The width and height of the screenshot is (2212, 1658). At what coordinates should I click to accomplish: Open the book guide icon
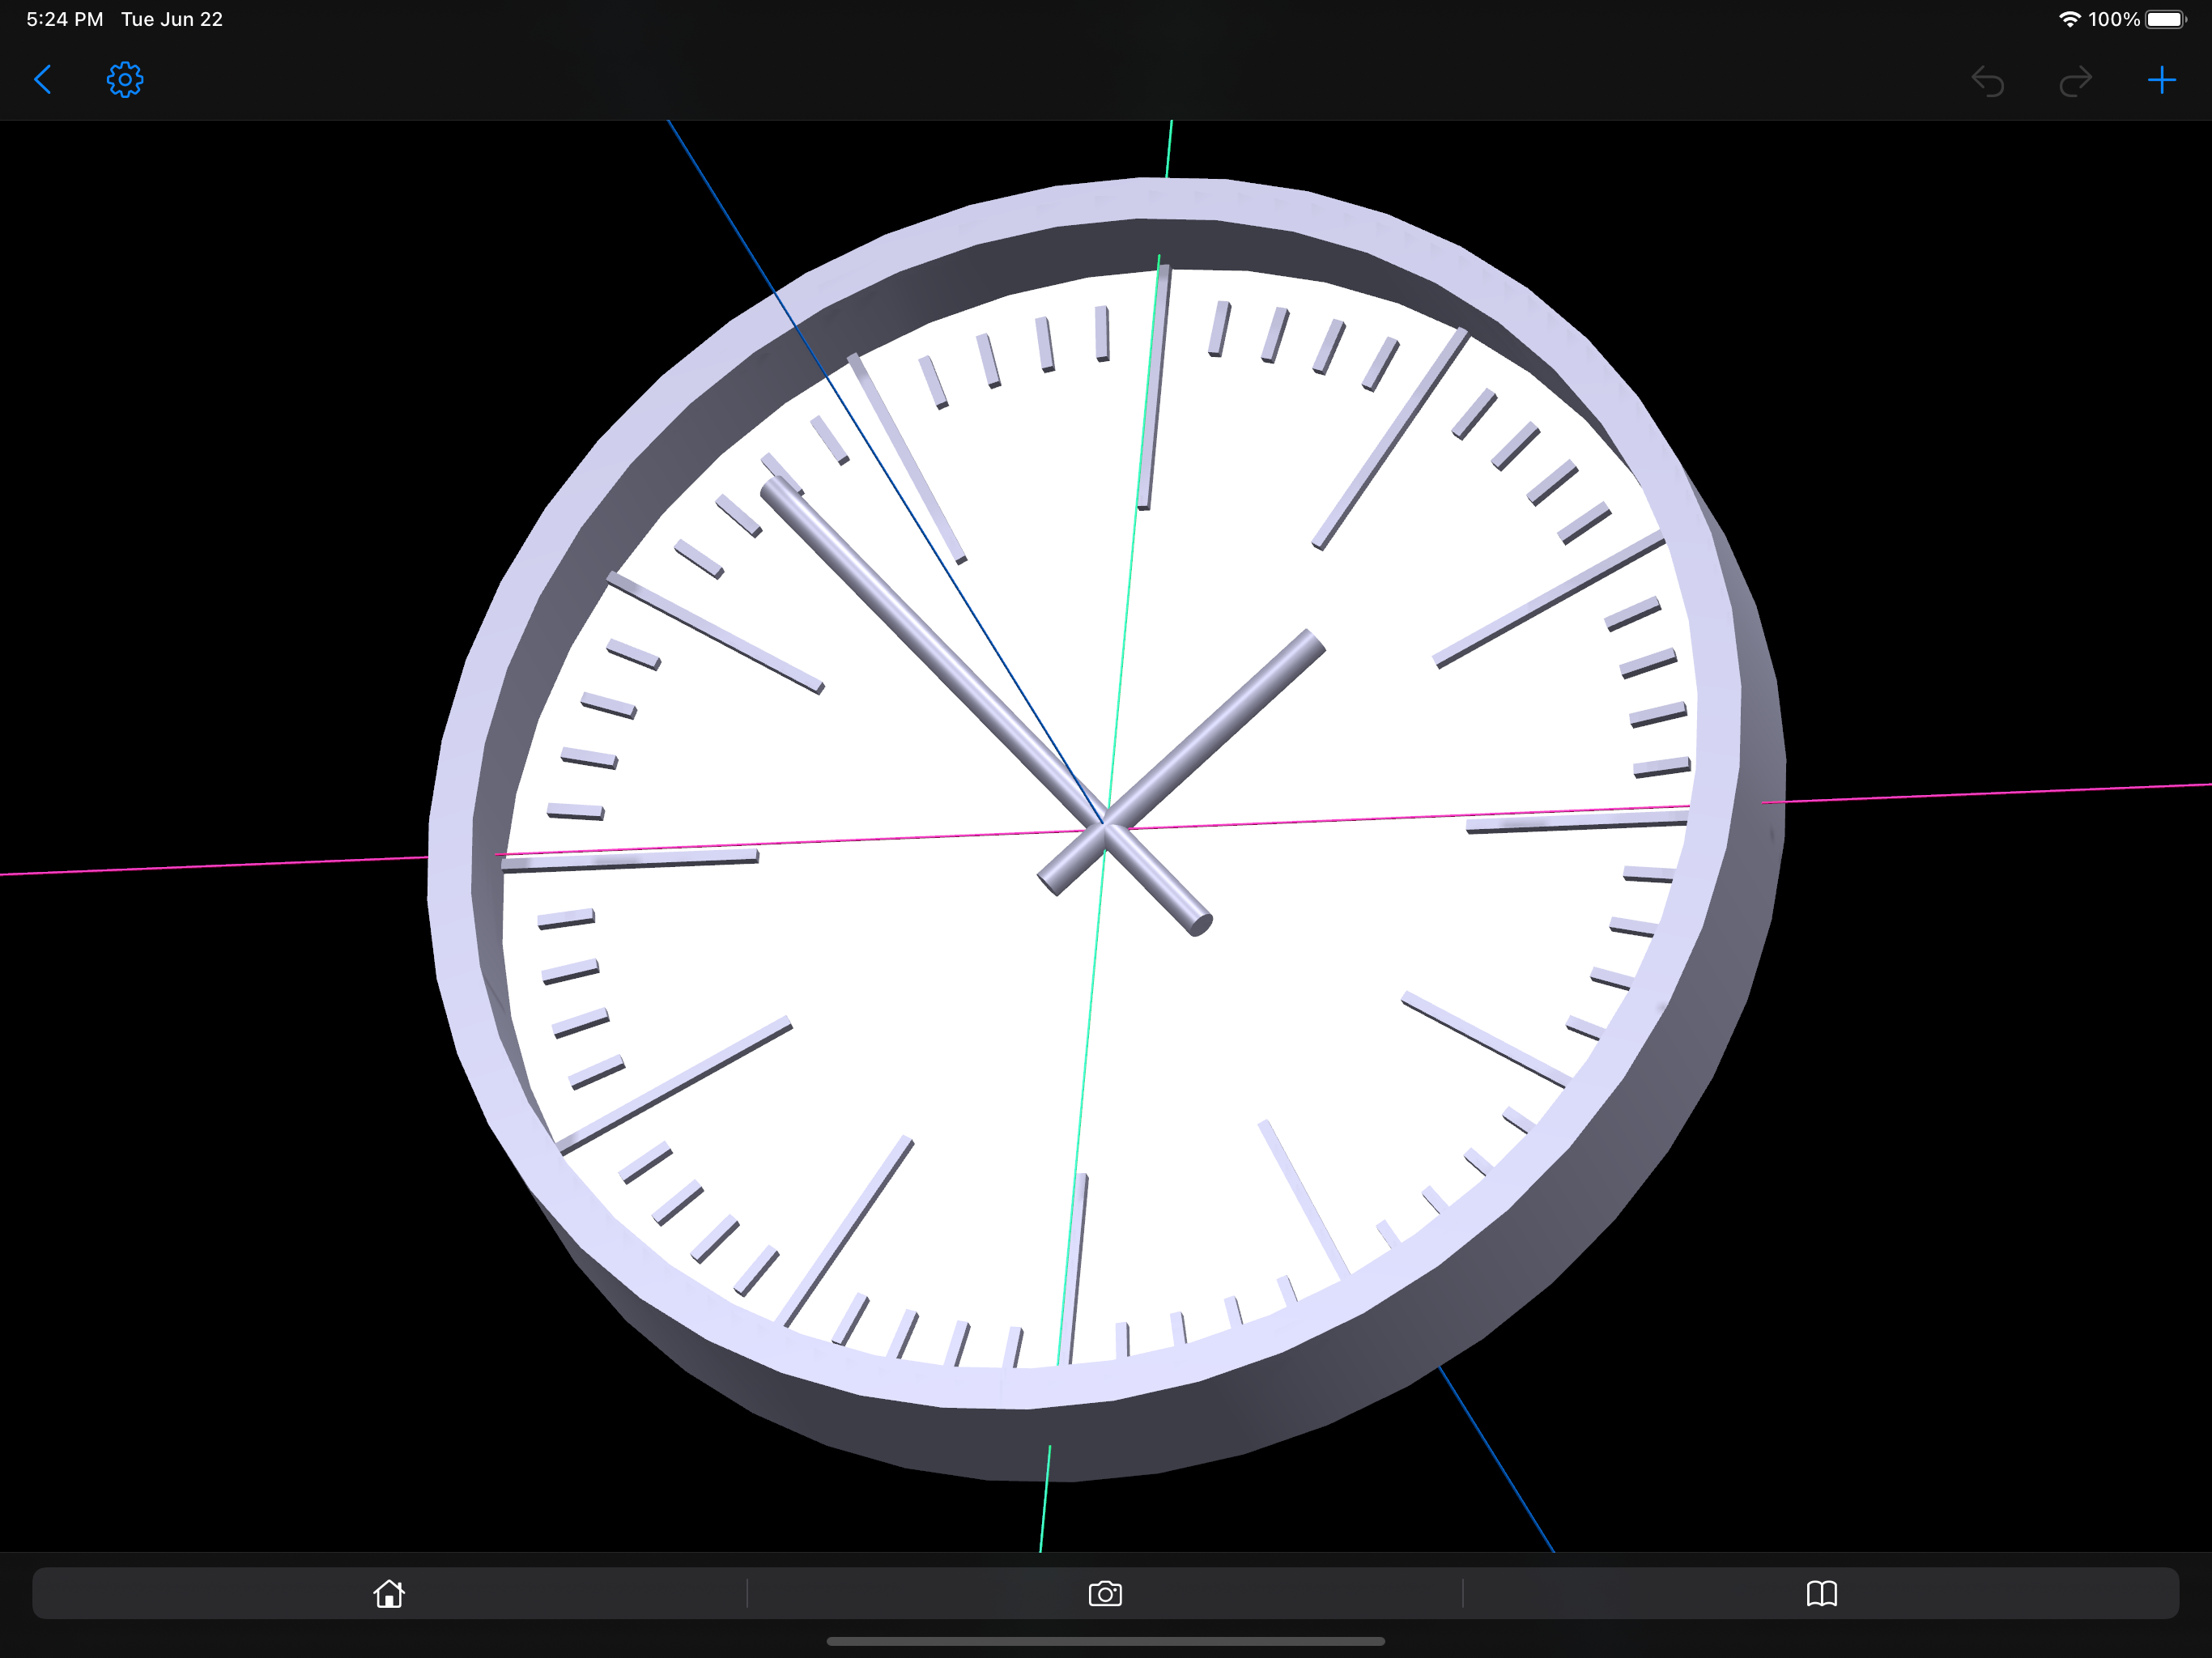tap(1821, 1593)
